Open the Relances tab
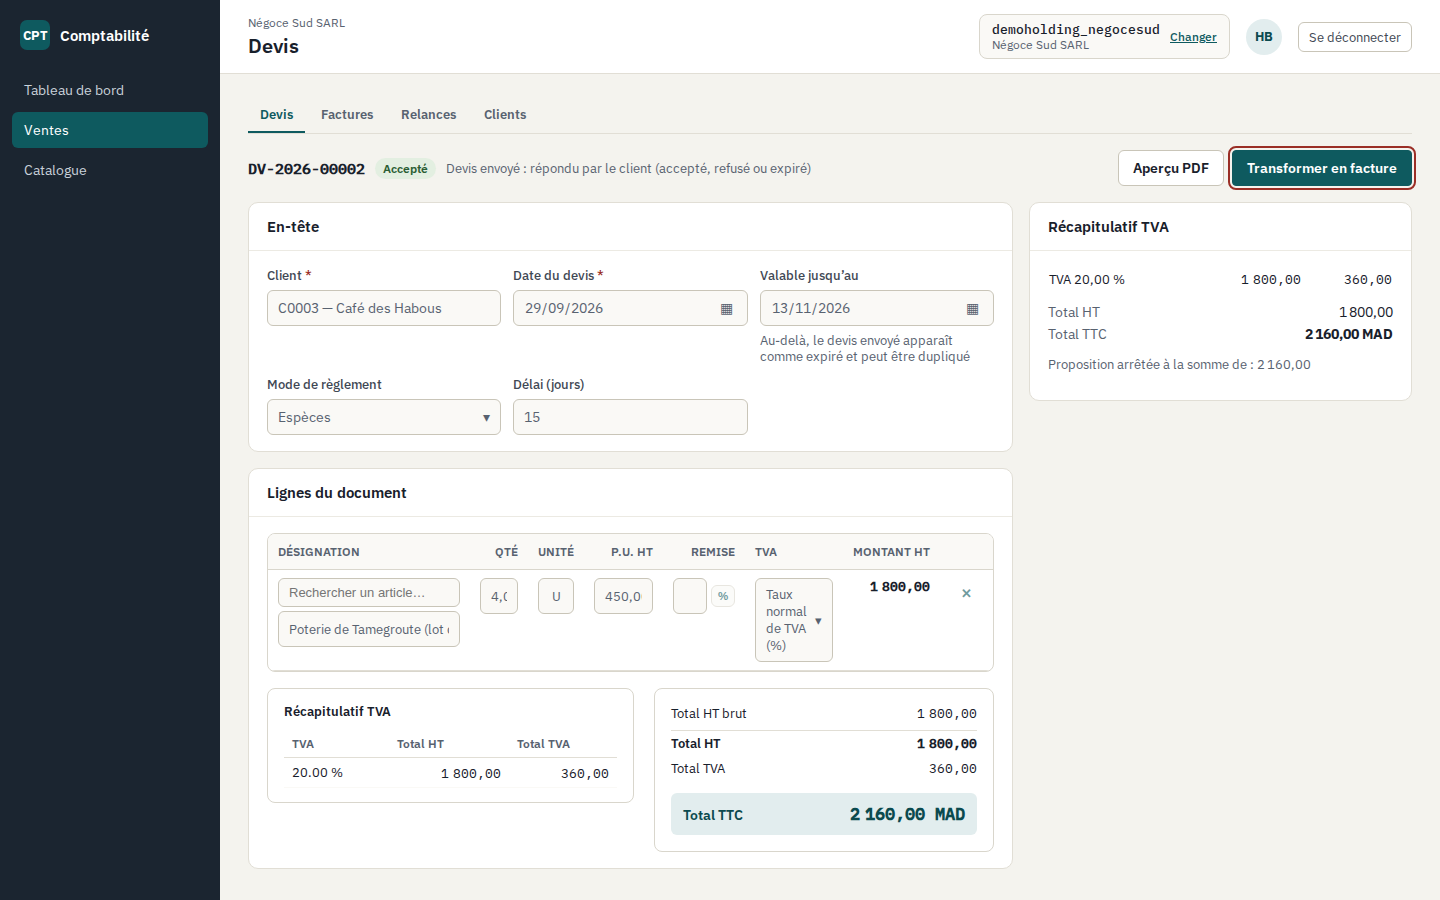The width and height of the screenshot is (1440, 900). 429,115
